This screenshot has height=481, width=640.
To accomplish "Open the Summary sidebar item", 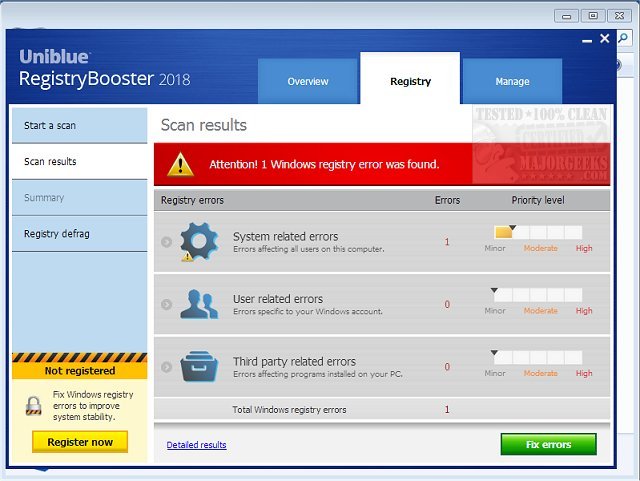I will coord(80,198).
